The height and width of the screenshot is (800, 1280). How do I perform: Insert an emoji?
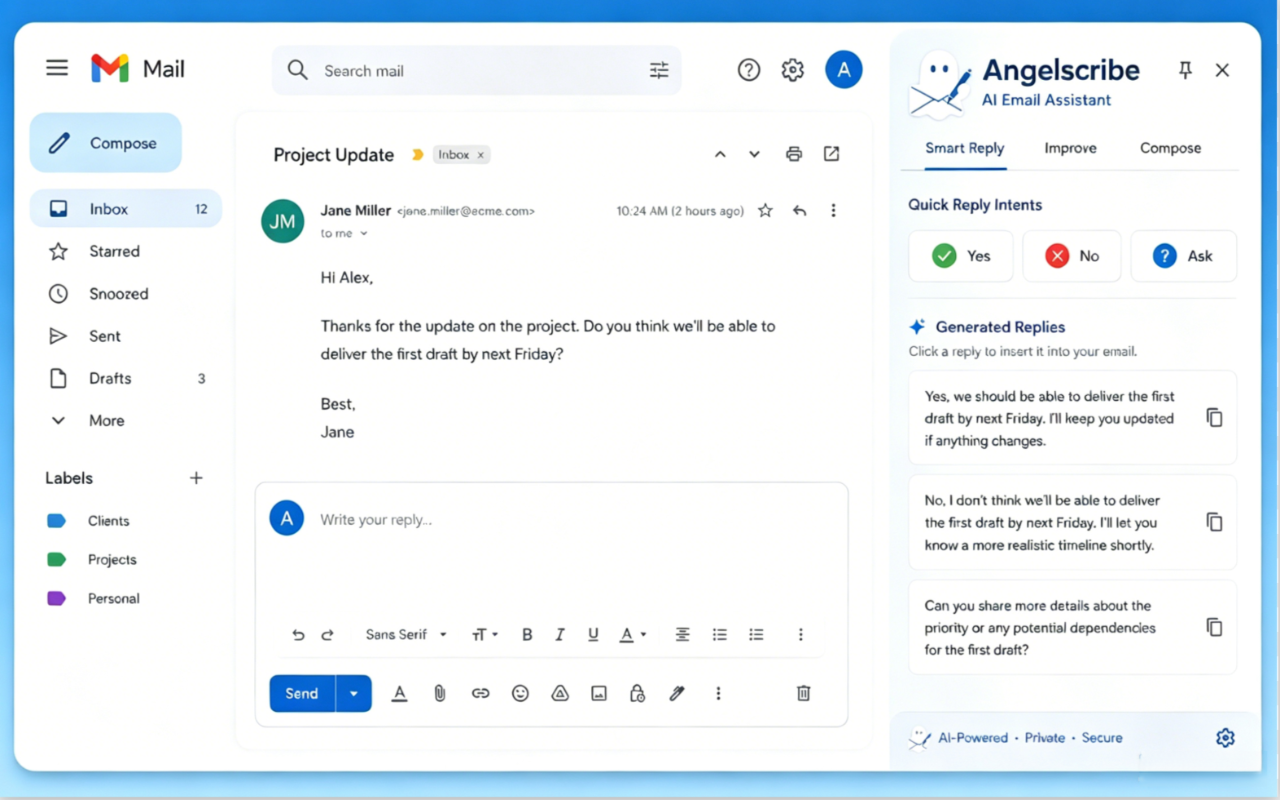coord(520,693)
